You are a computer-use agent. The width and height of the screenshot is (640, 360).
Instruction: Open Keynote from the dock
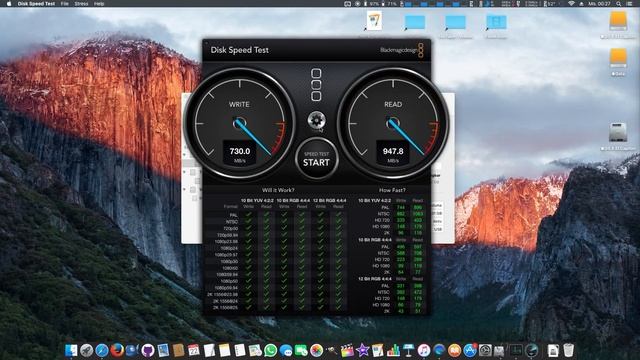(409, 350)
